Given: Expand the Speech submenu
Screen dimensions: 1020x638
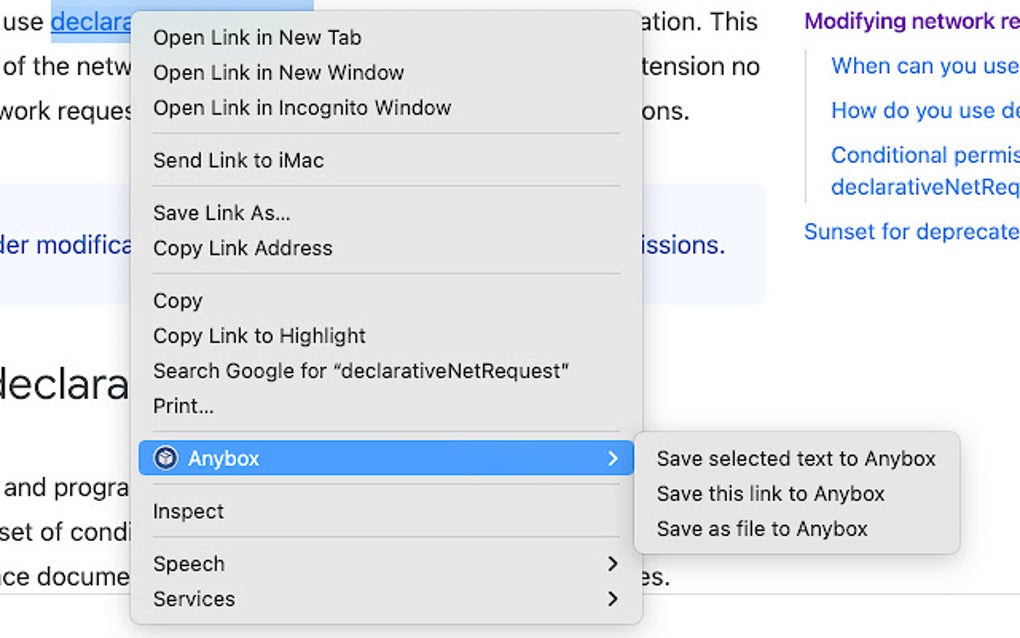Looking at the screenshot, I should 613,564.
